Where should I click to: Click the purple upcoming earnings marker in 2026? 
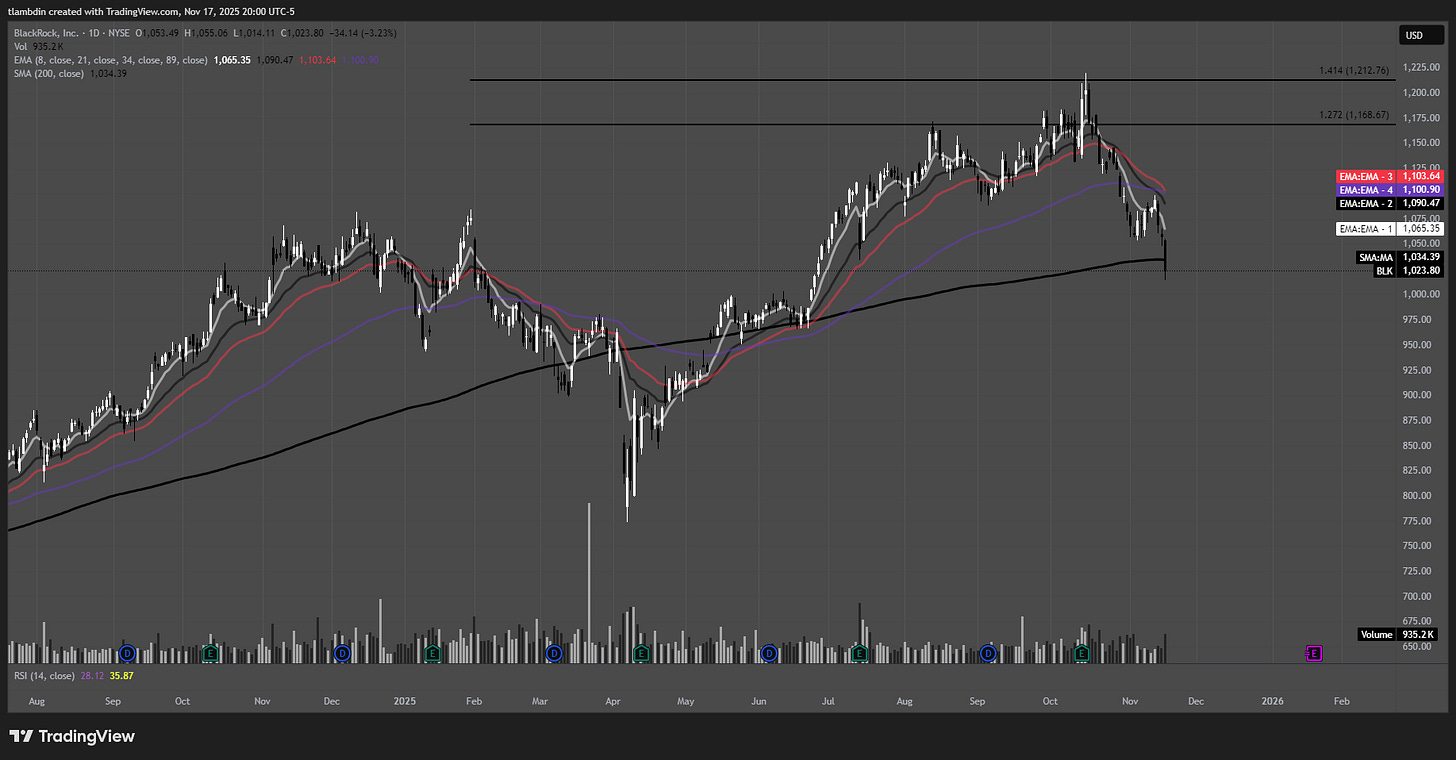point(1314,653)
